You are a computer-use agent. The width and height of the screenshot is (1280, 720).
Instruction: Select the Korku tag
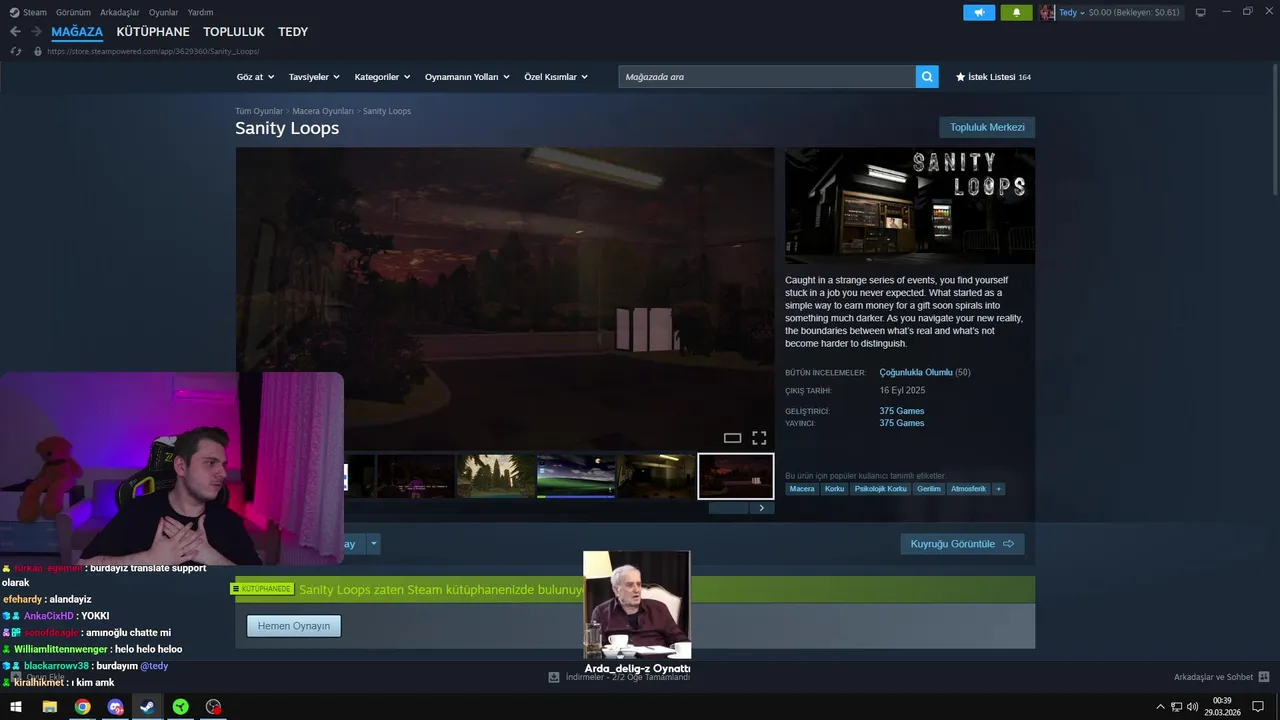tap(834, 489)
